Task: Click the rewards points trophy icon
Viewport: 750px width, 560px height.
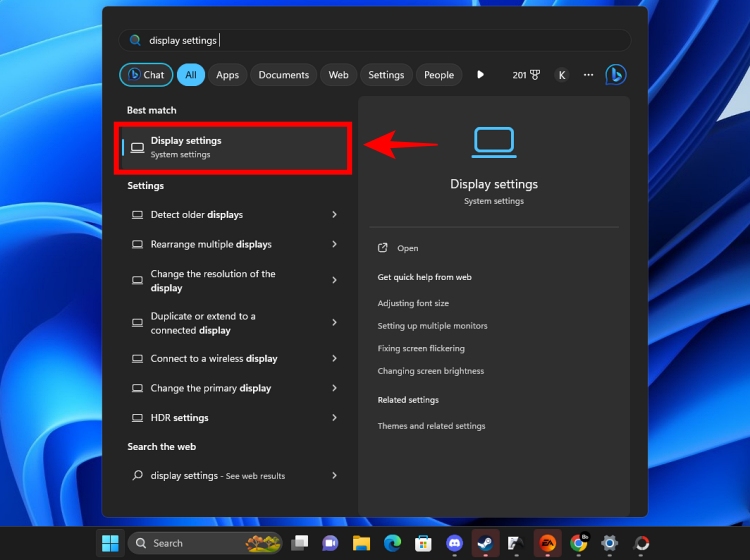Action: coord(534,75)
